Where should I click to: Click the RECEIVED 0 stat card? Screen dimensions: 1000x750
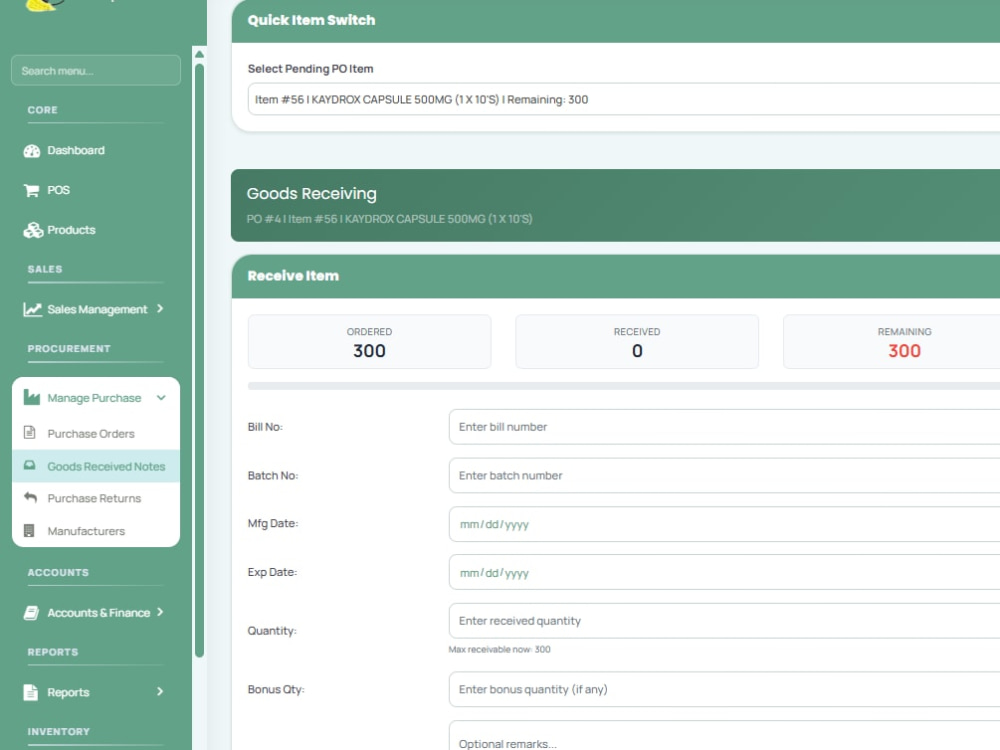click(x=636, y=342)
